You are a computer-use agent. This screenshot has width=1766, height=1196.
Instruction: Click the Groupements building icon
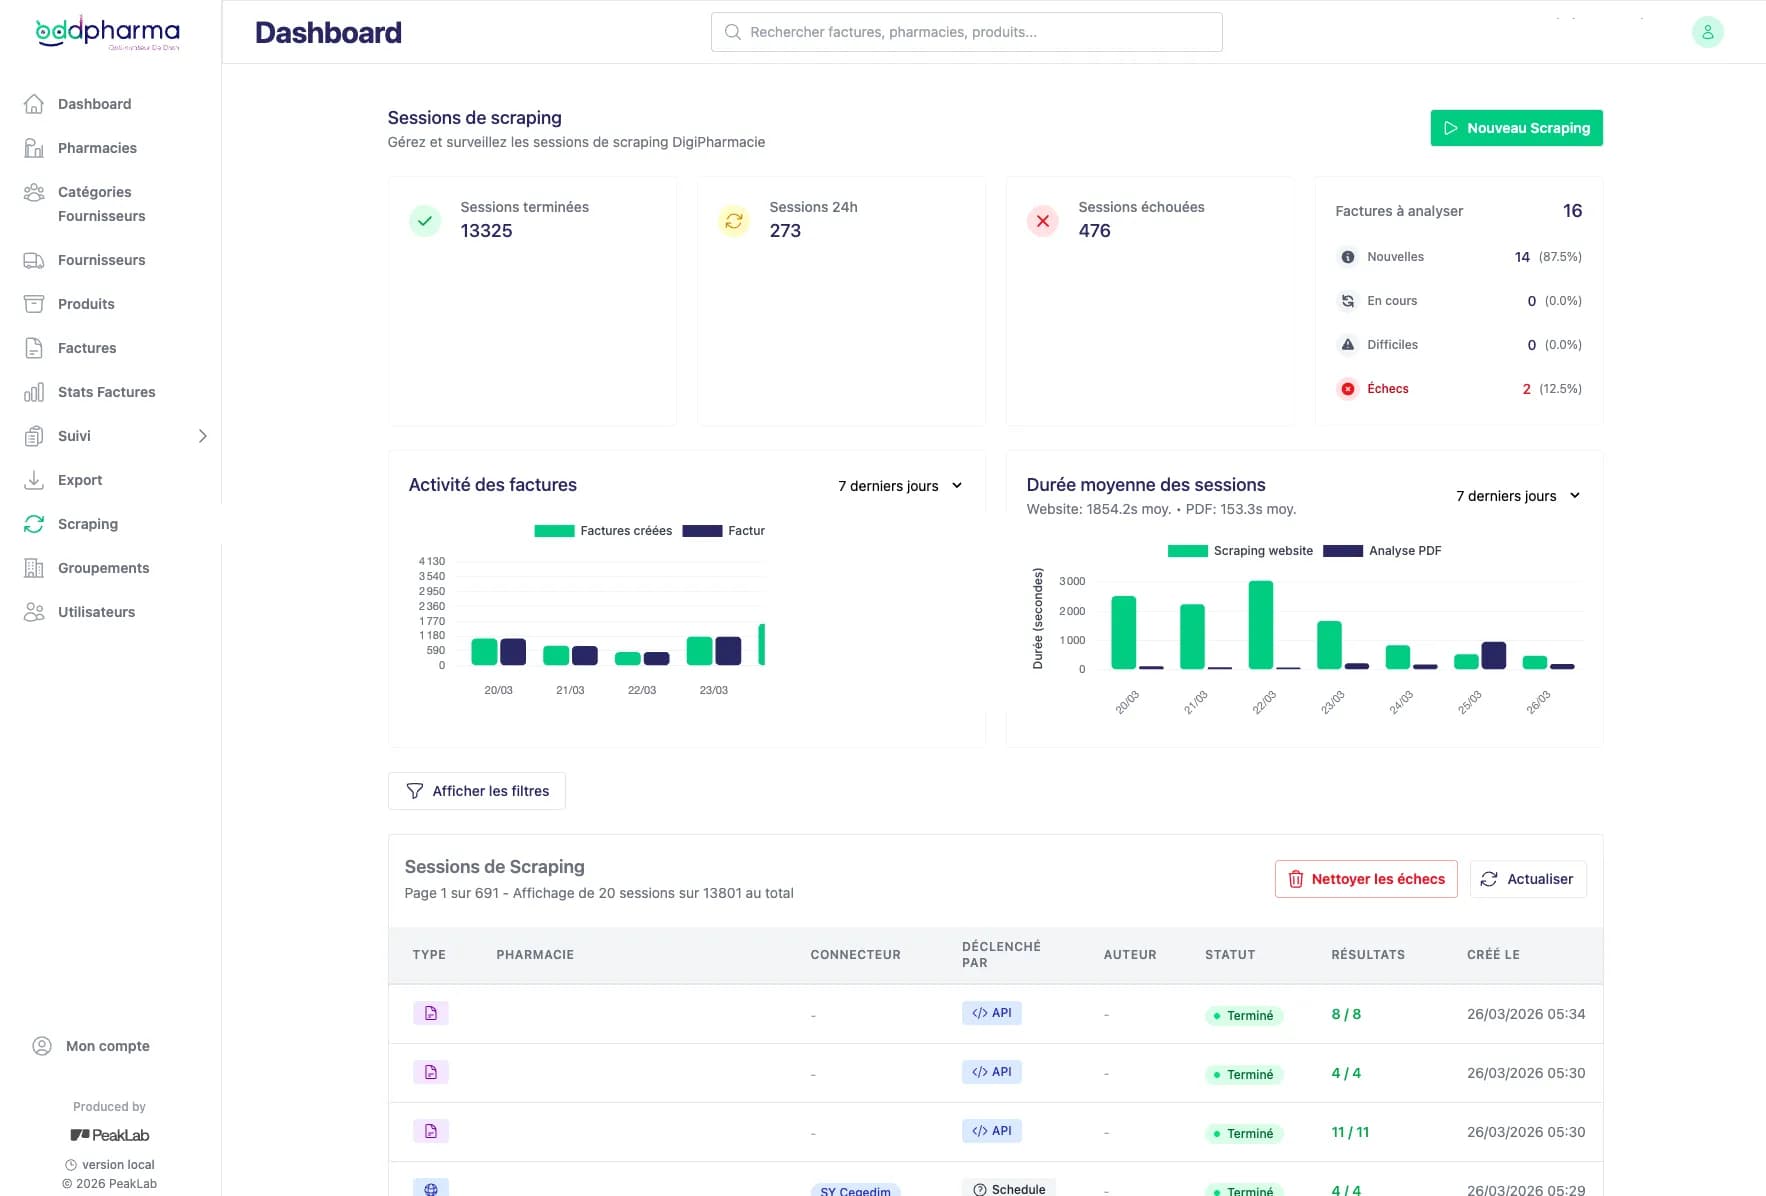click(x=34, y=568)
